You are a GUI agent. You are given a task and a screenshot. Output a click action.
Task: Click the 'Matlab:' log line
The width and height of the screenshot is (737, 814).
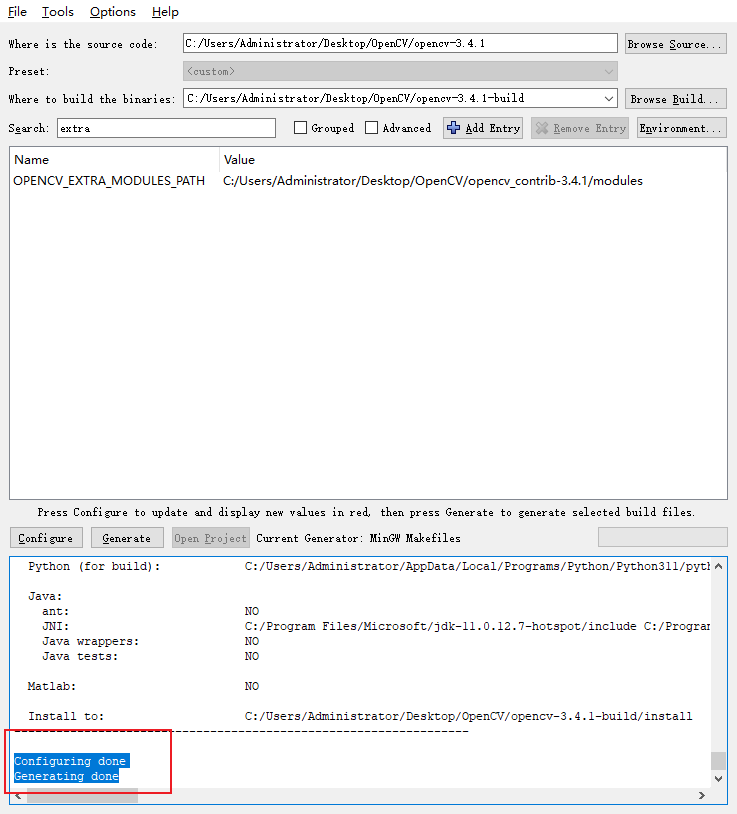[x=143, y=686]
